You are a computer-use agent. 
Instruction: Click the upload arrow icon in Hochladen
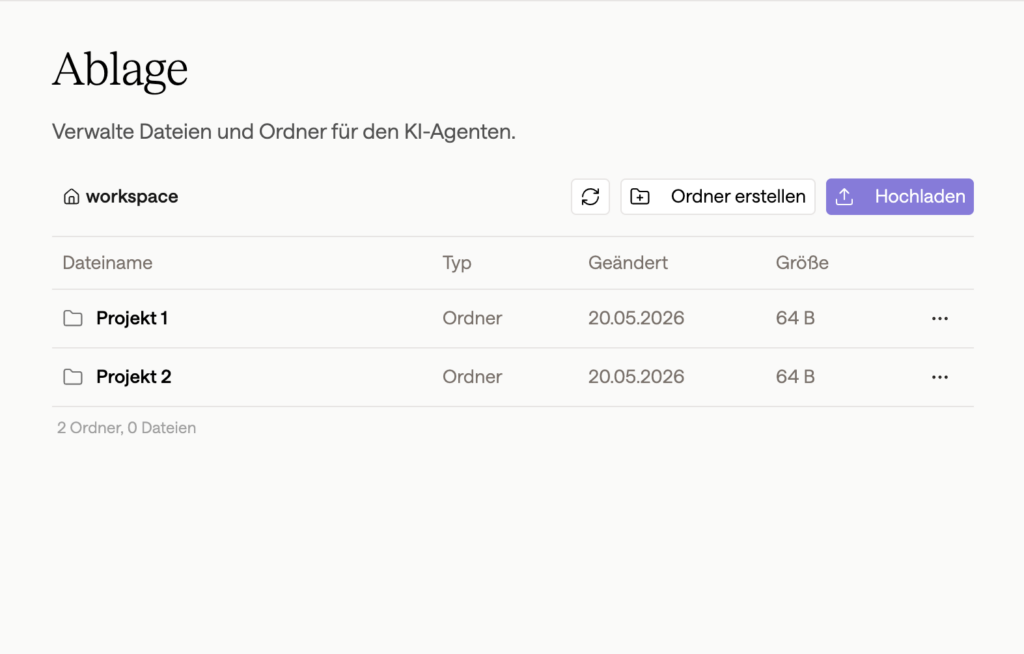tap(844, 197)
